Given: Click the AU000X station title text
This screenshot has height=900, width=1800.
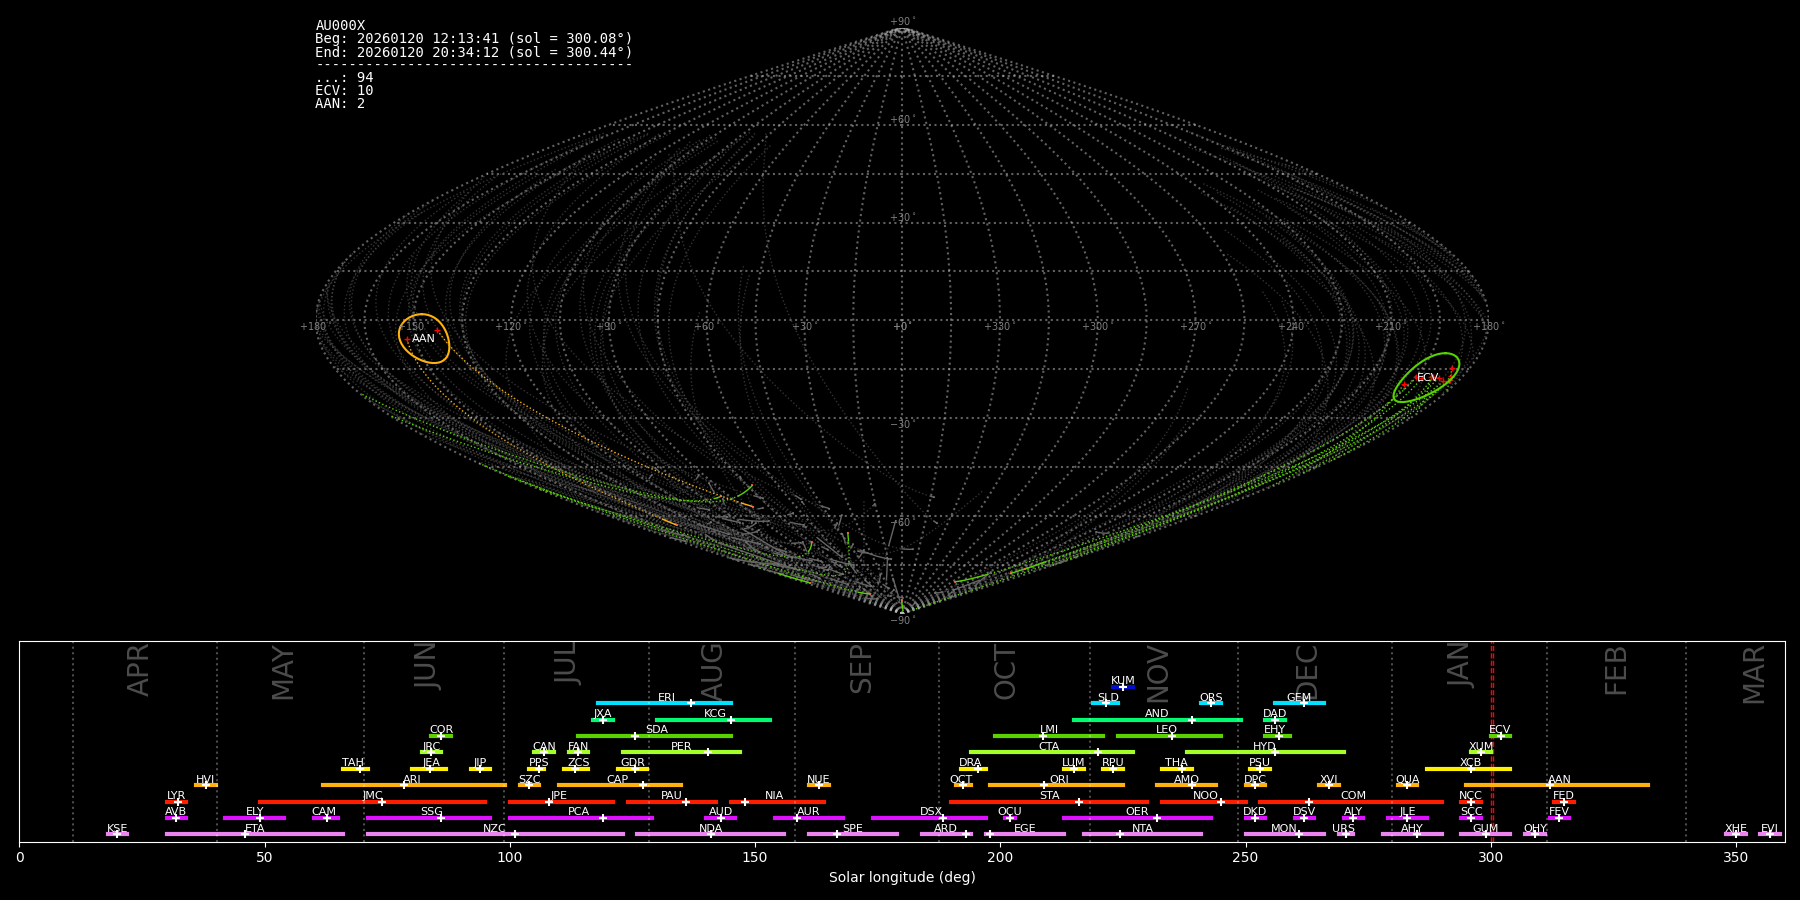Looking at the screenshot, I should pos(340,26).
